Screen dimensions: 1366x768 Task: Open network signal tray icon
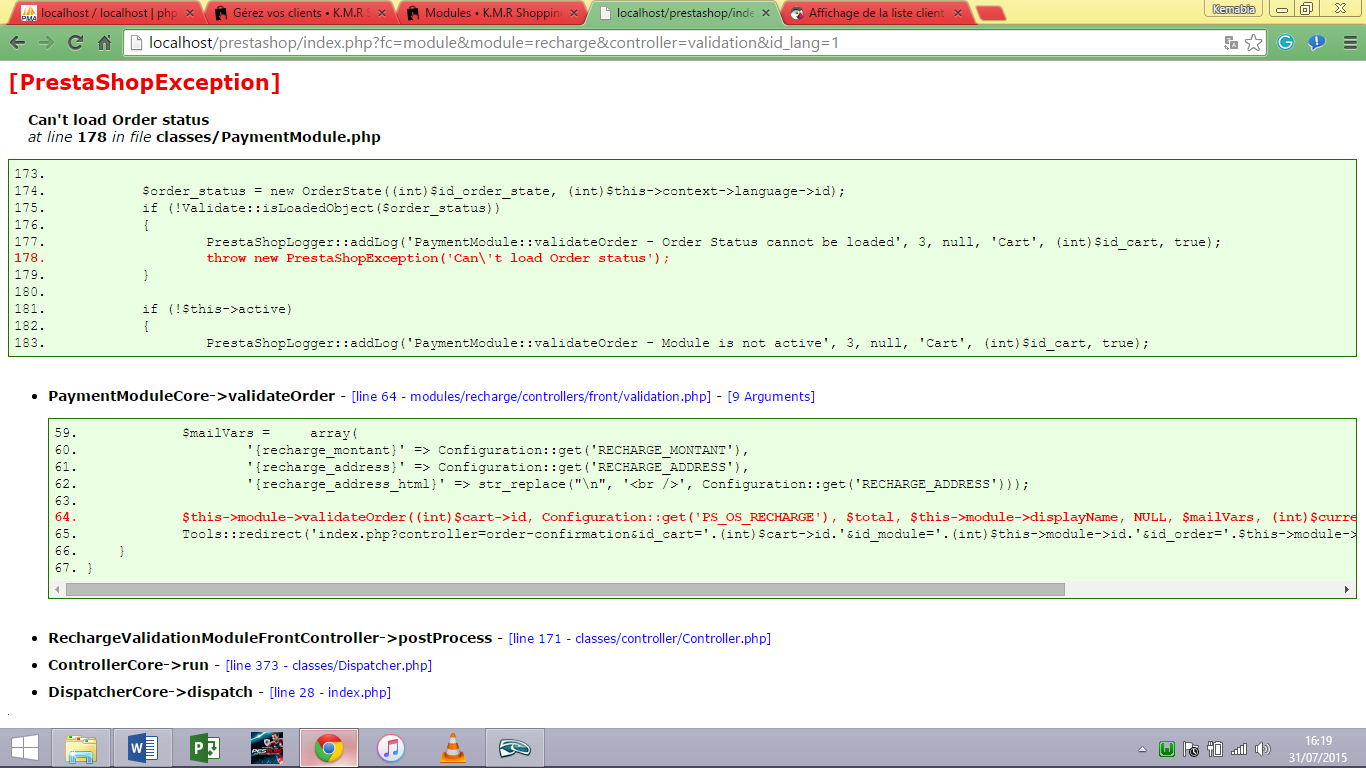pos(1239,749)
